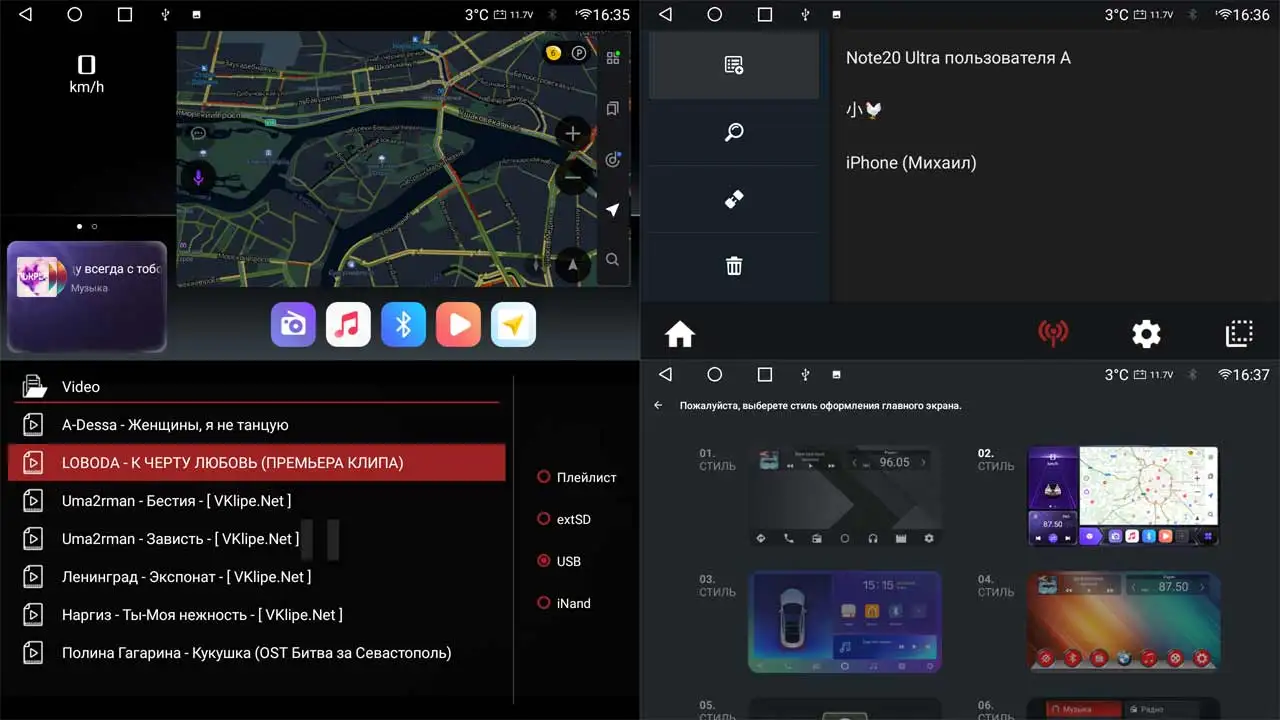Open system settings via the gear icon
Screen dimensions: 1280x720
point(1146,334)
